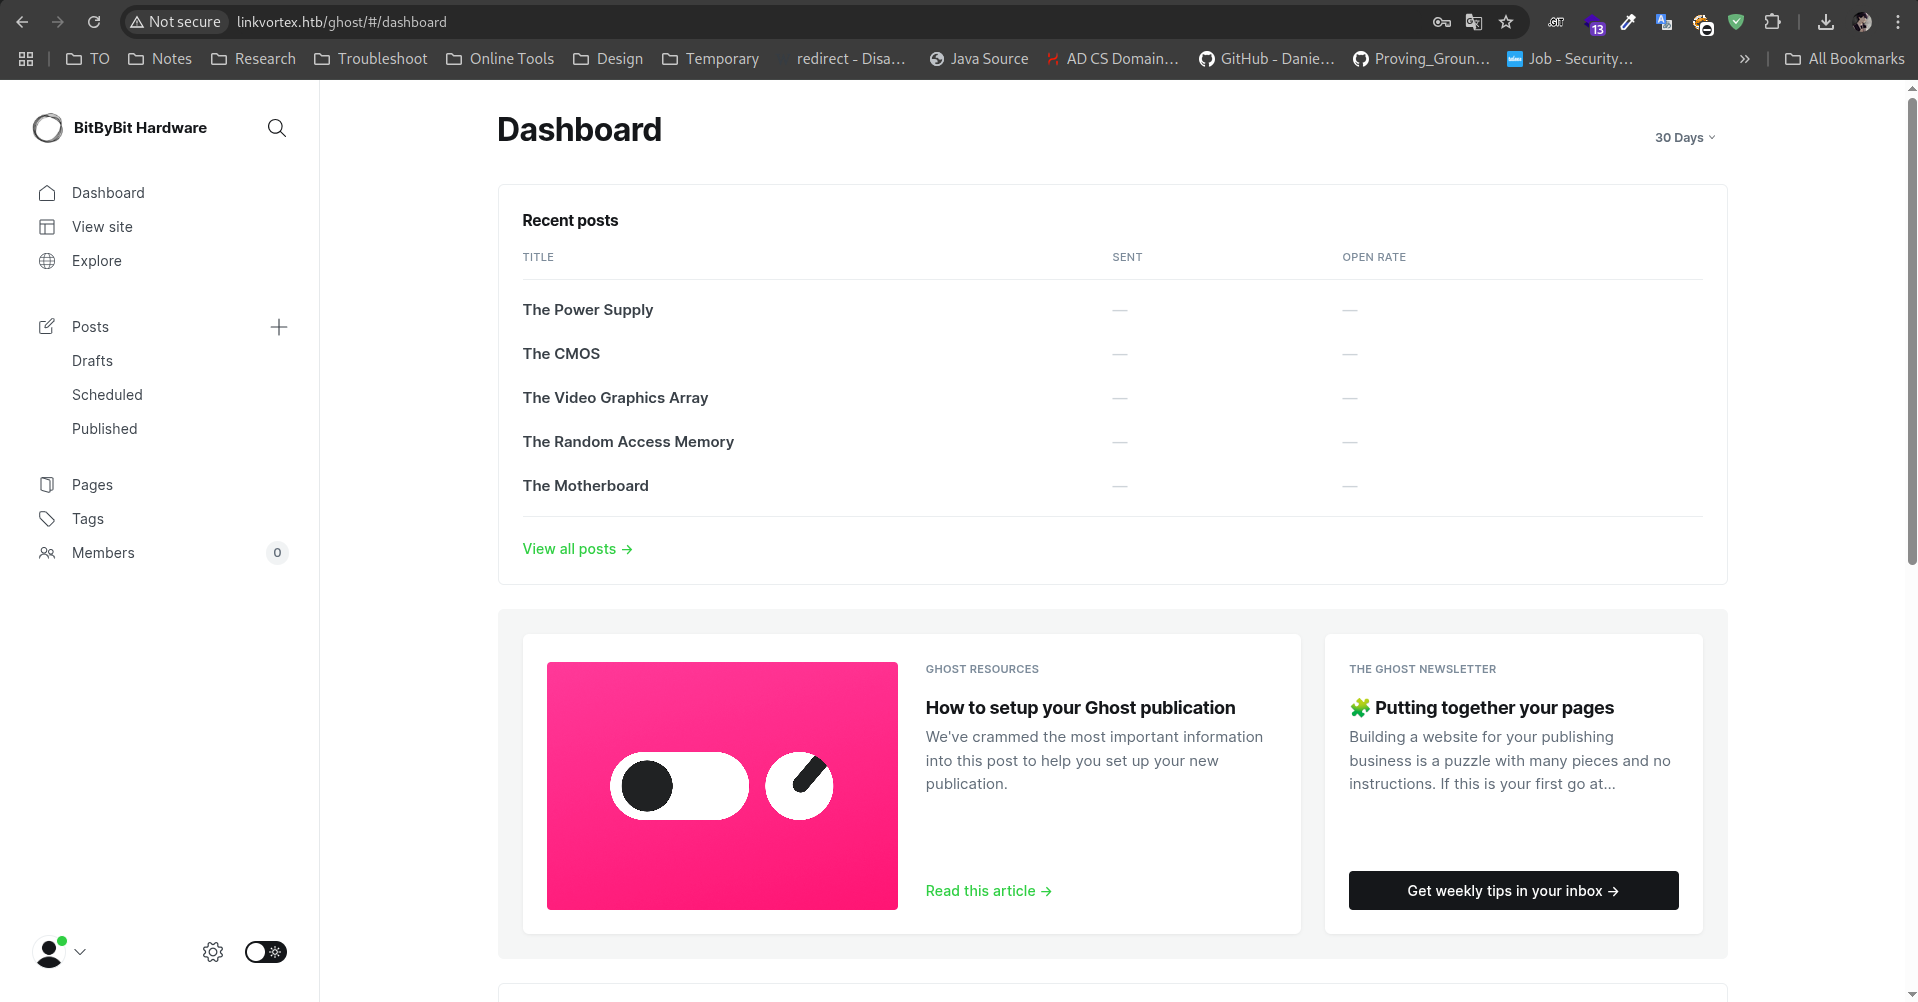This screenshot has width=1918, height=1002.
Task: Bookmark this page with star icon
Action: [1506, 22]
